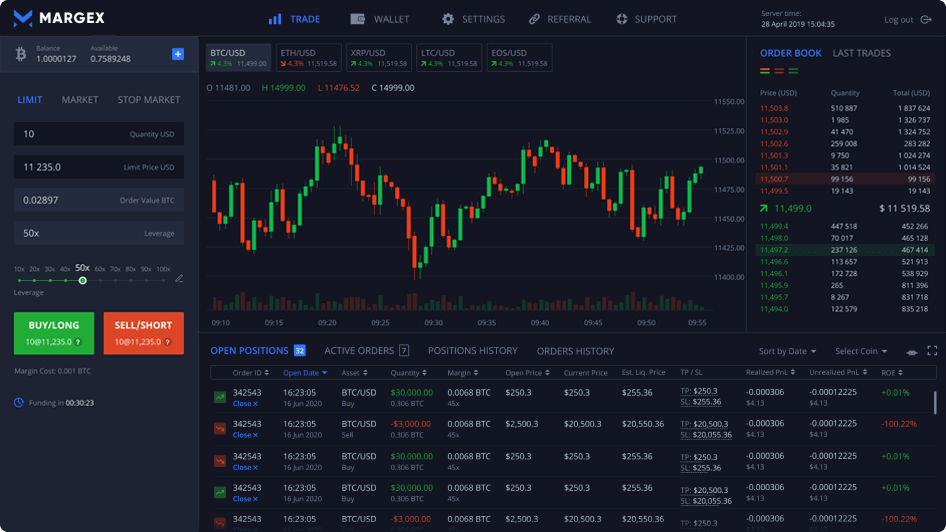Show only buy orders in order book

tap(793, 71)
